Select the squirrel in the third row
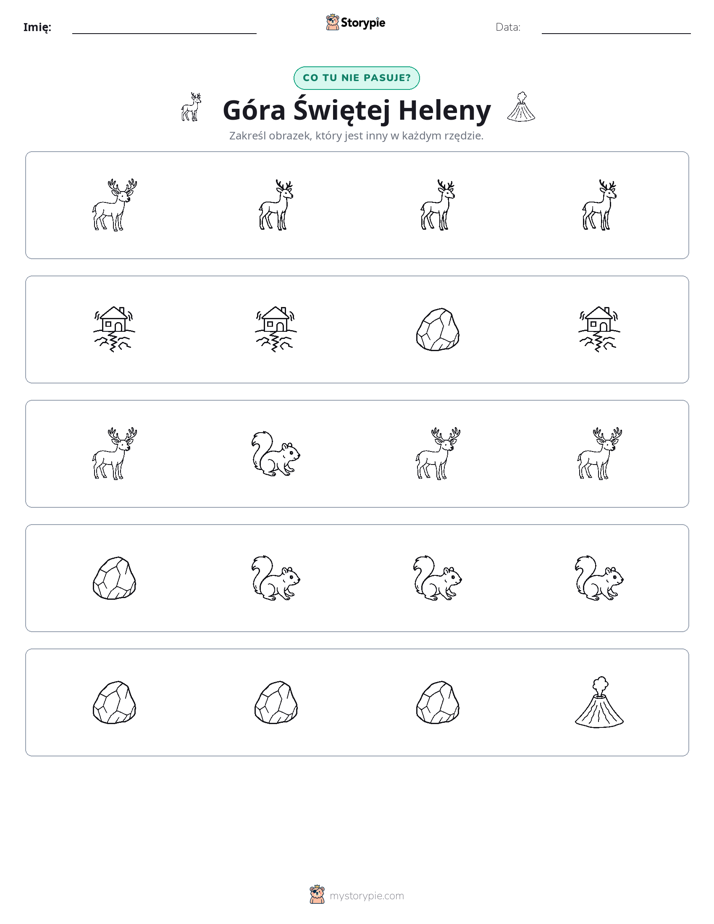This screenshot has height=924, width=714. click(x=276, y=454)
